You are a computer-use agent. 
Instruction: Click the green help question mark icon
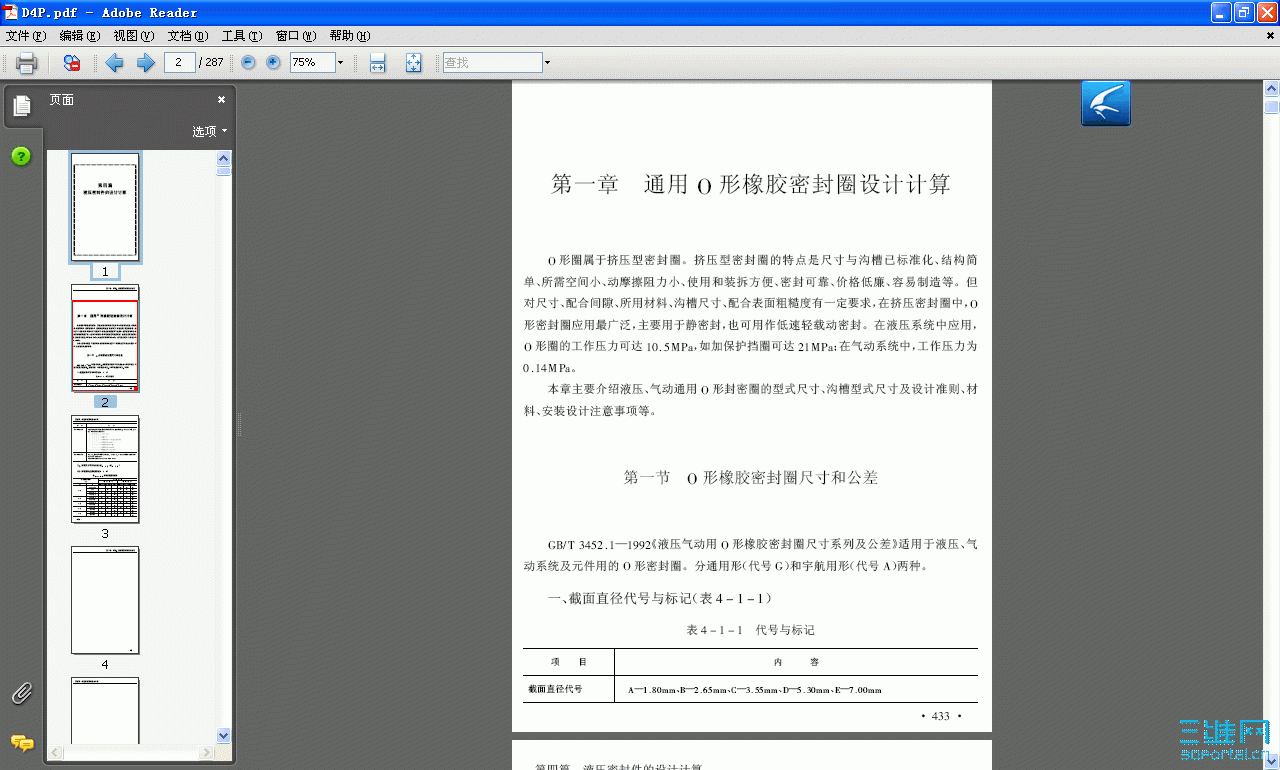point(21,156)
